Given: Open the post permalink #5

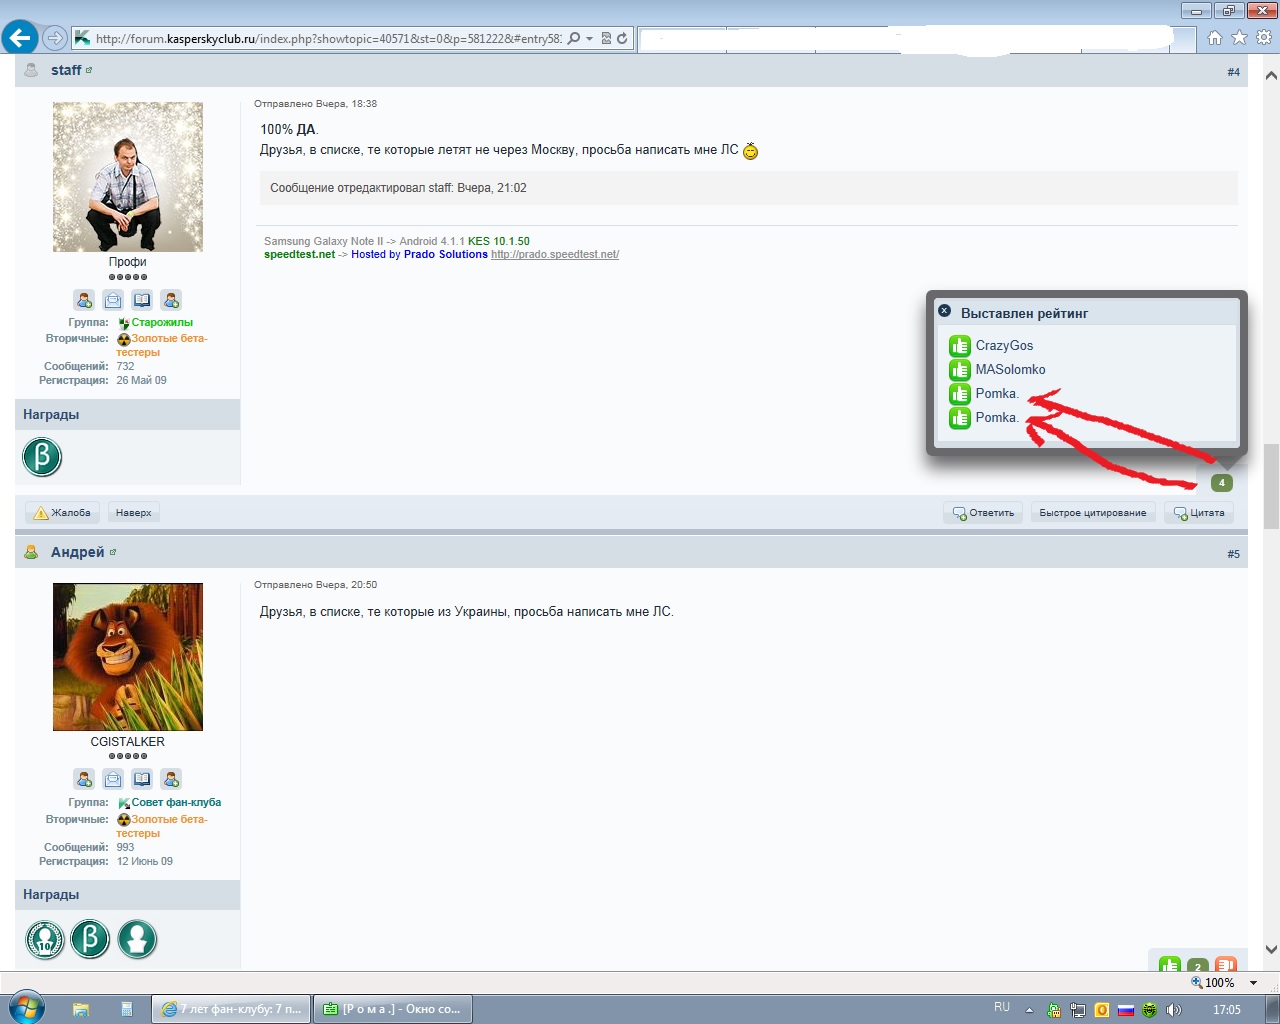Looking at the screenshot, I should (1233, 554).
